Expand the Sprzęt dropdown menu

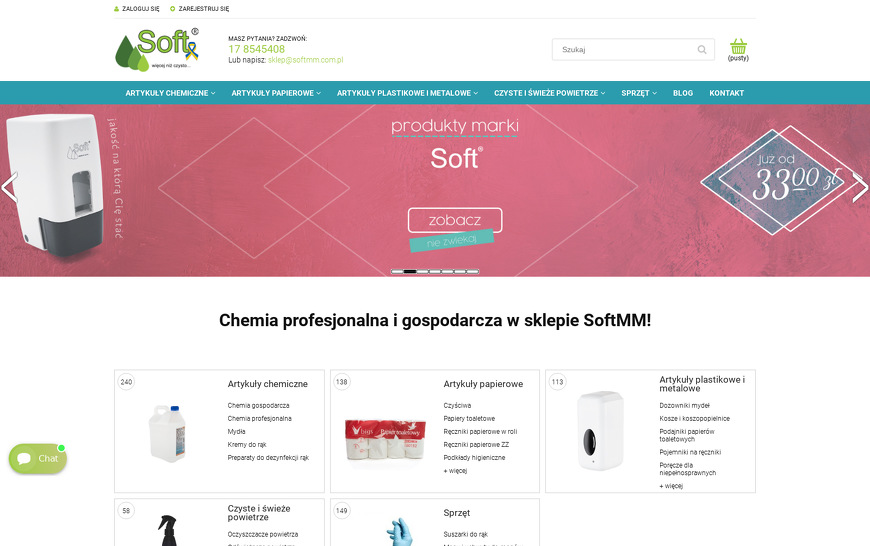[x=639, y=93]
